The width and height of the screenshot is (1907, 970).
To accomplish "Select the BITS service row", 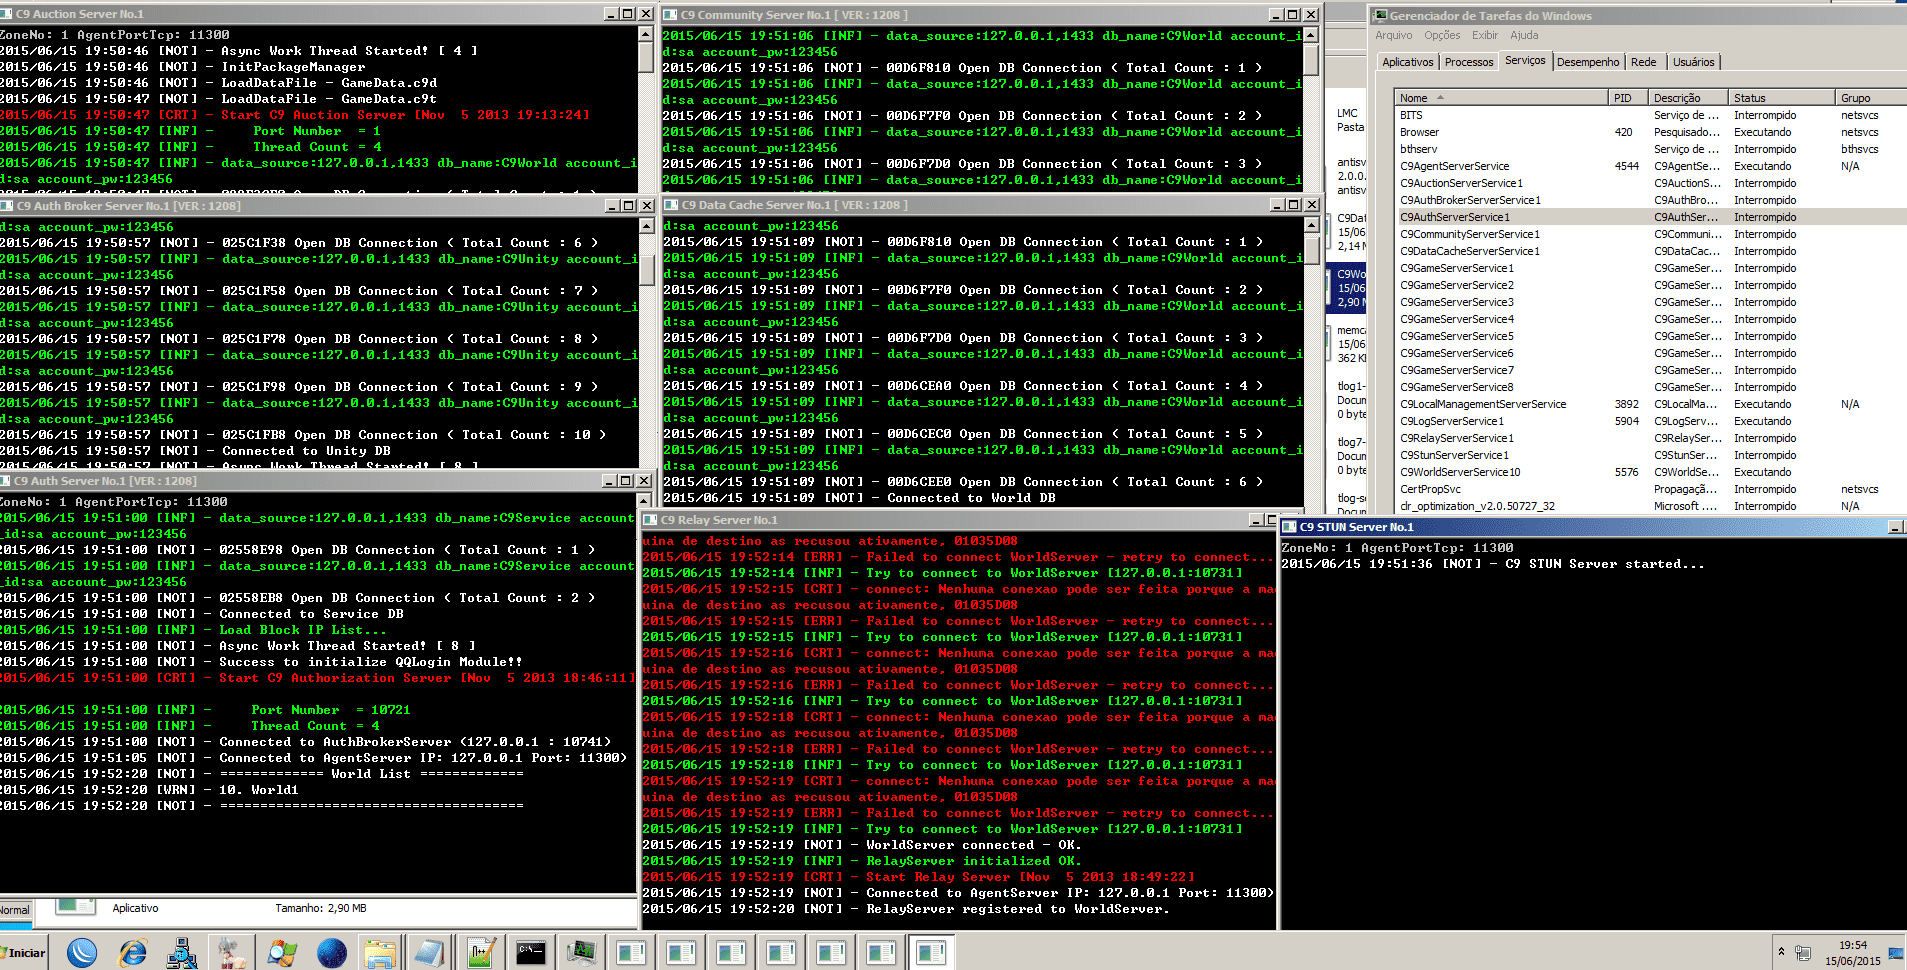I will pos(1651,115).
